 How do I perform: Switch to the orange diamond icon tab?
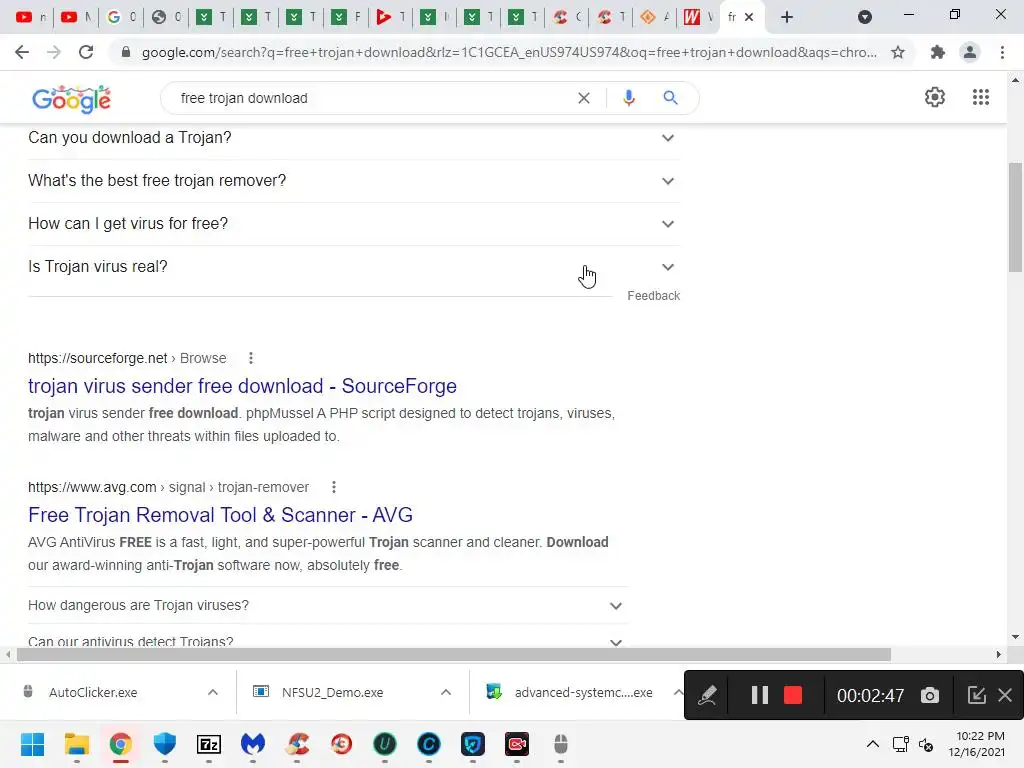click(x=656, y=17)
